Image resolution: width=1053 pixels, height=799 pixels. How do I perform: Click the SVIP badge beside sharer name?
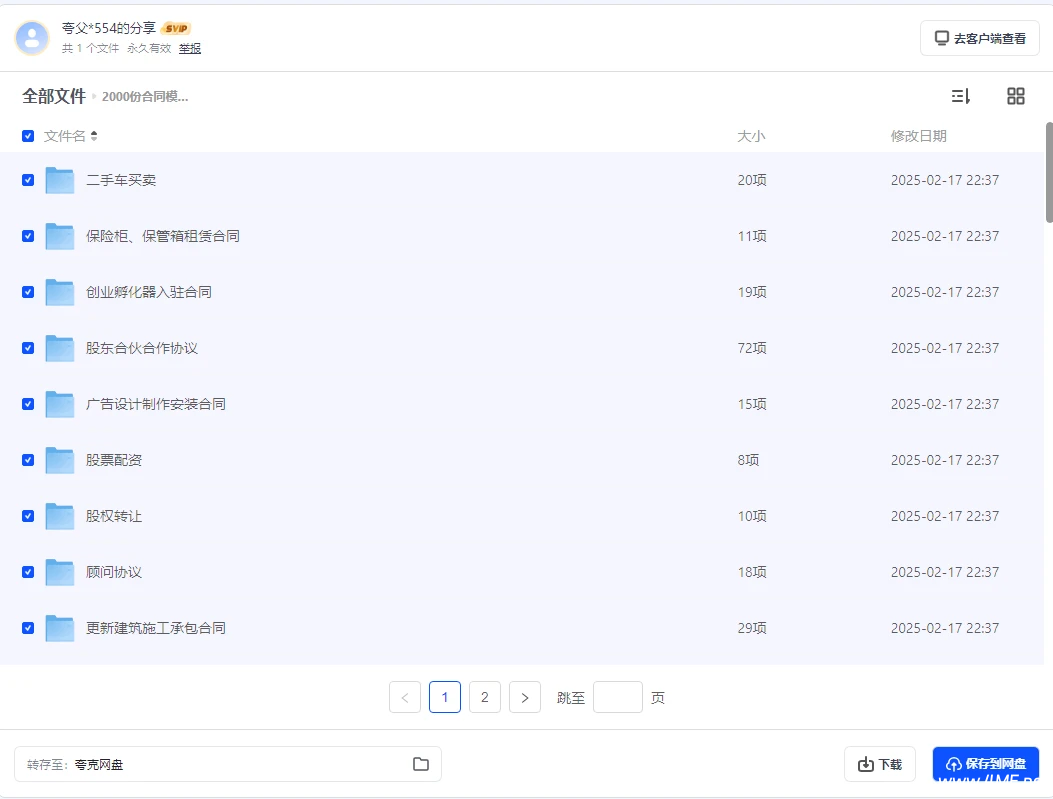click(x=174, y=27)
